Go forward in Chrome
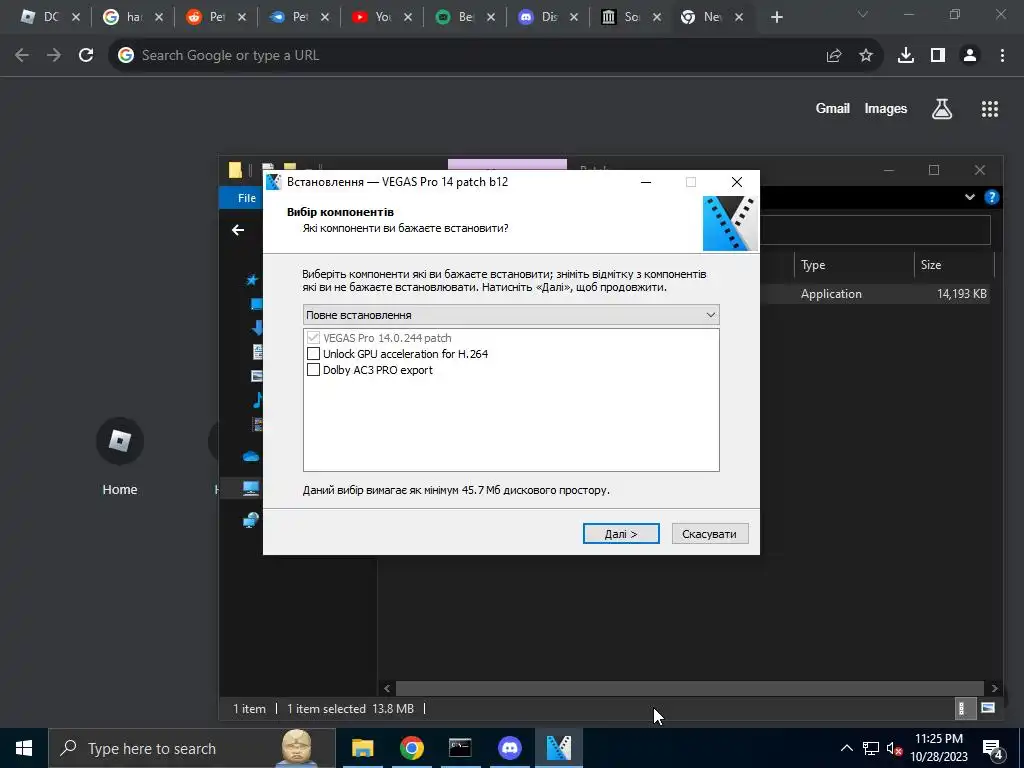 (54, 56)
